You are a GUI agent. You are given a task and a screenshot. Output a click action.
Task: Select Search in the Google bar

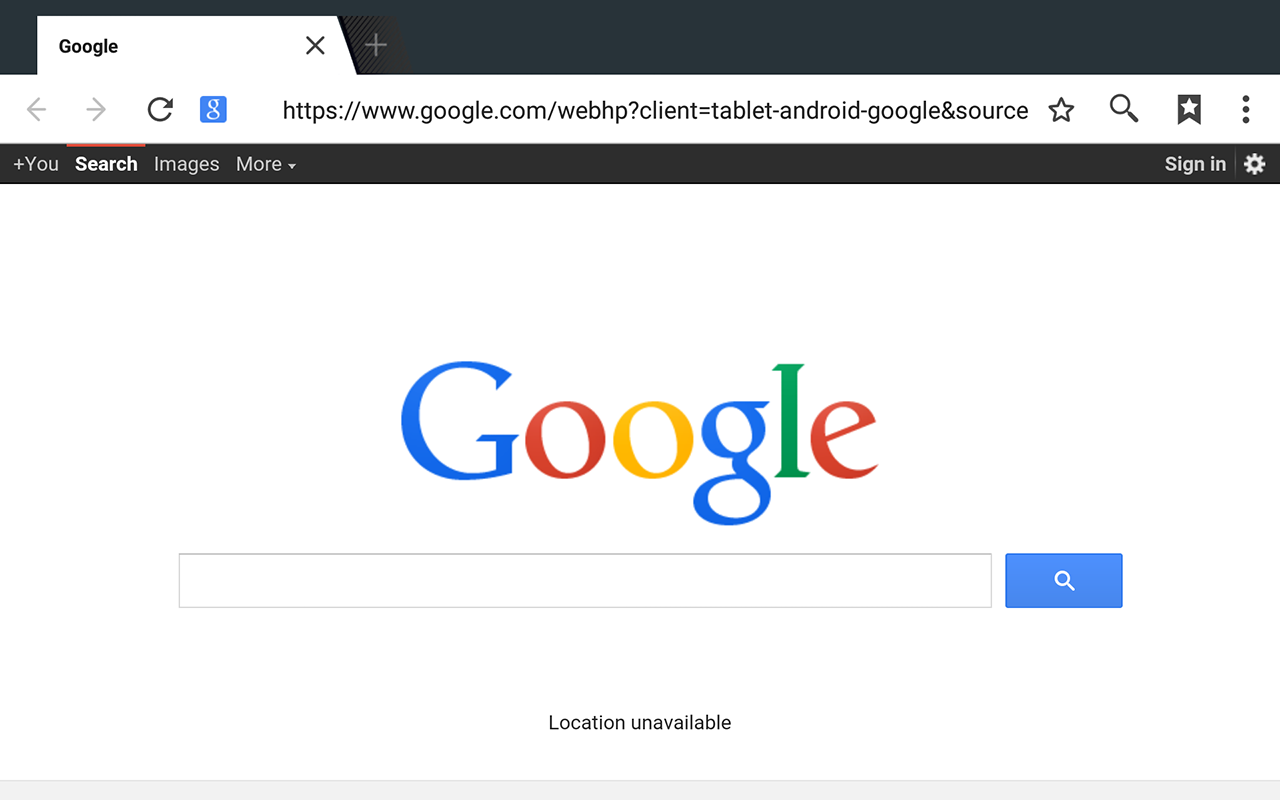106,164
